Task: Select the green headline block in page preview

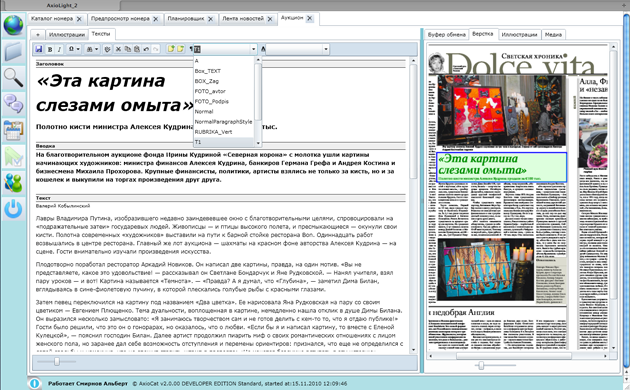Action: pos(501,167)
